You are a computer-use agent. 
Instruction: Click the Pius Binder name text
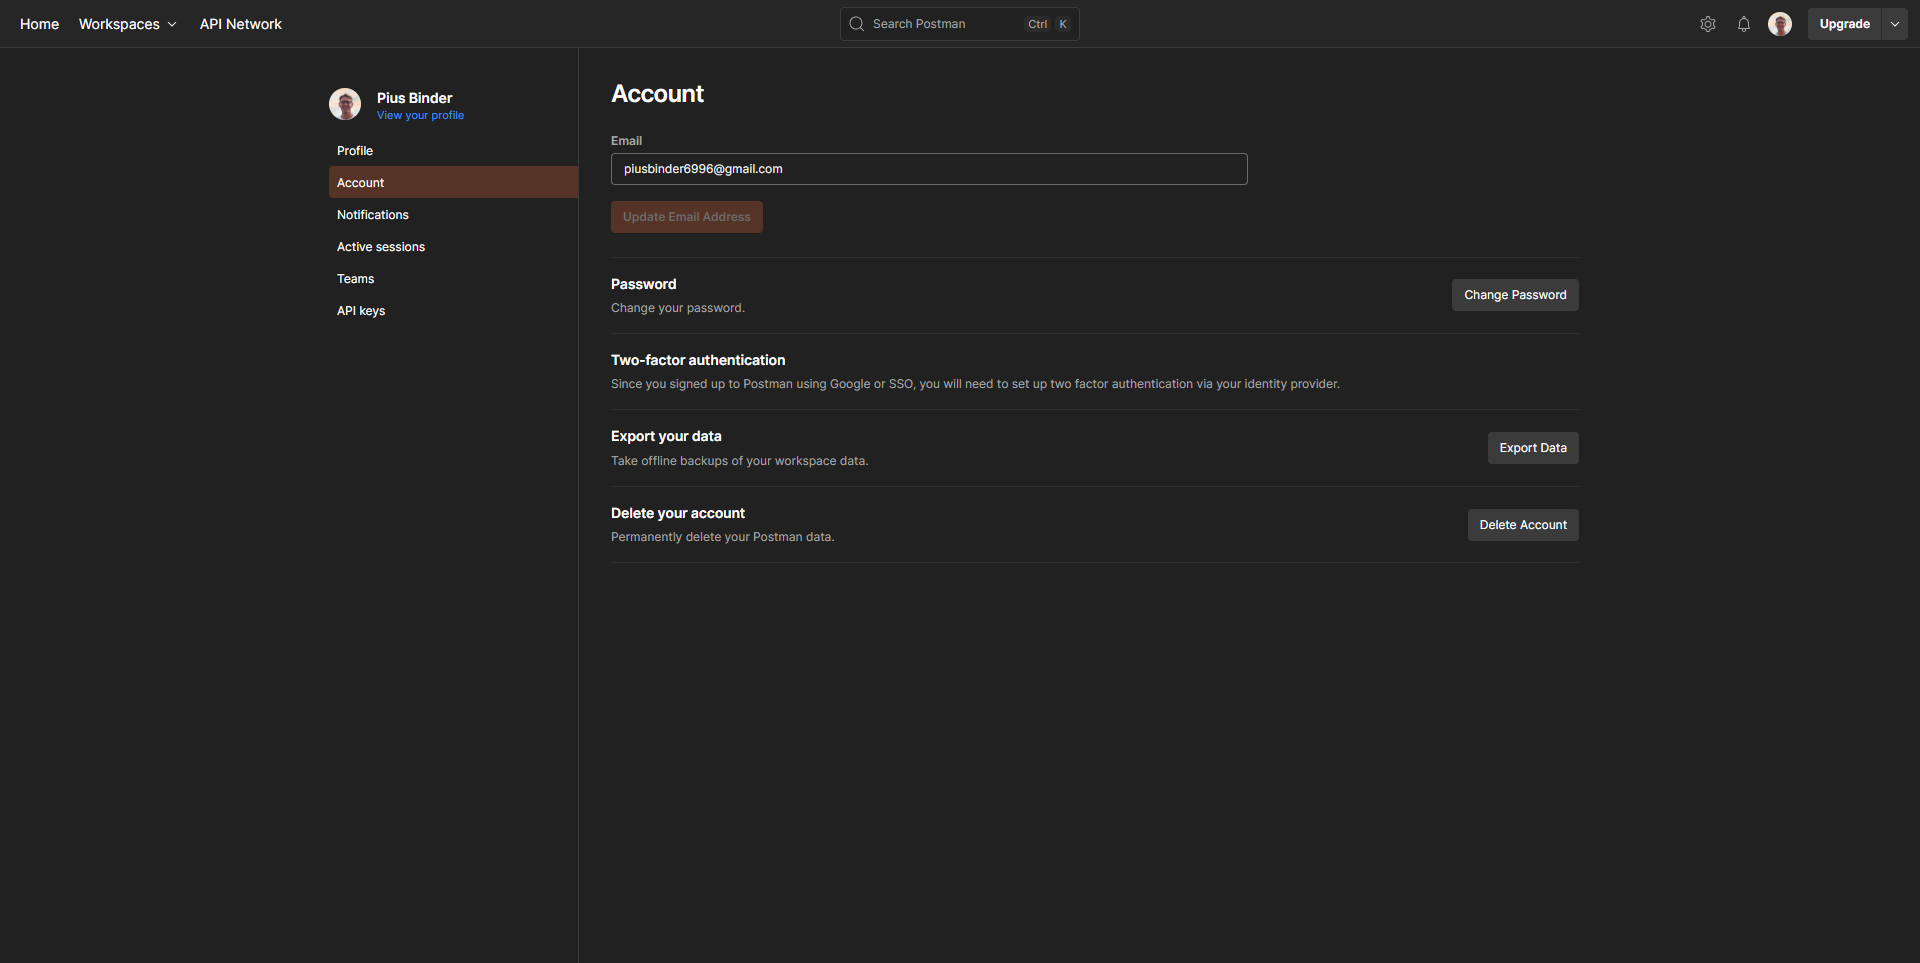(x=414, y=98)
